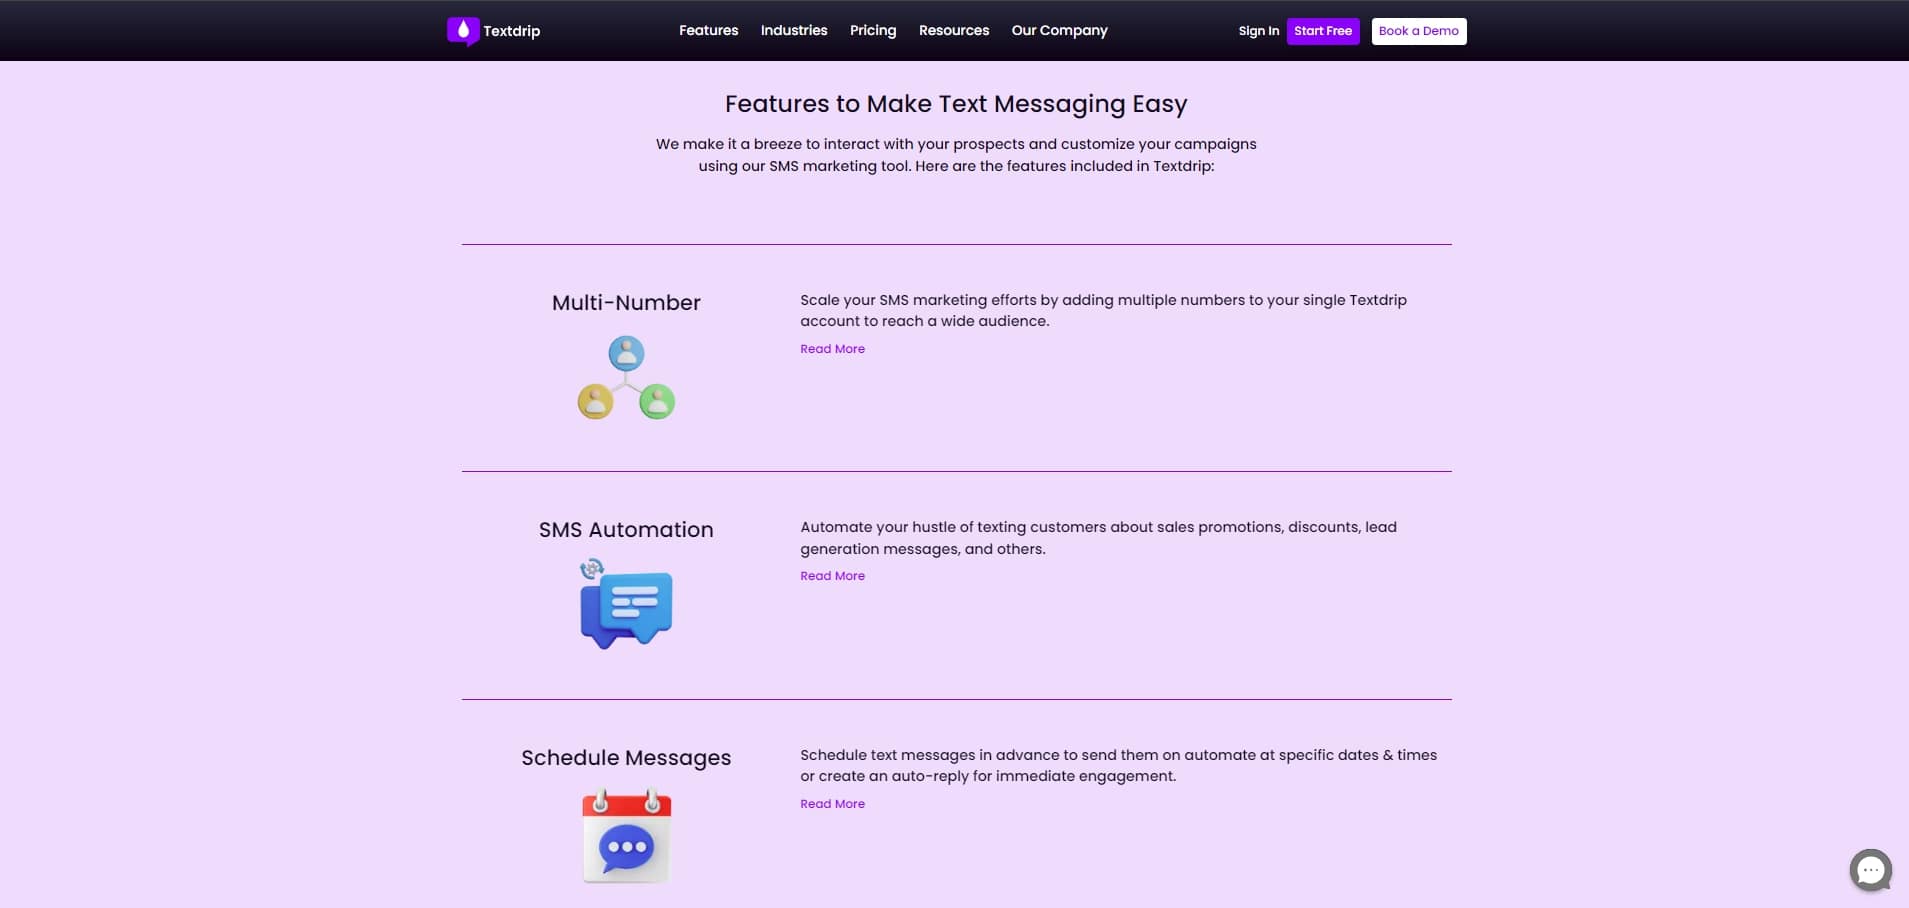The width and height of the screenshot is (1909, 908).
Task: Click the chat support bubble icon
Action: point(1869,870)
